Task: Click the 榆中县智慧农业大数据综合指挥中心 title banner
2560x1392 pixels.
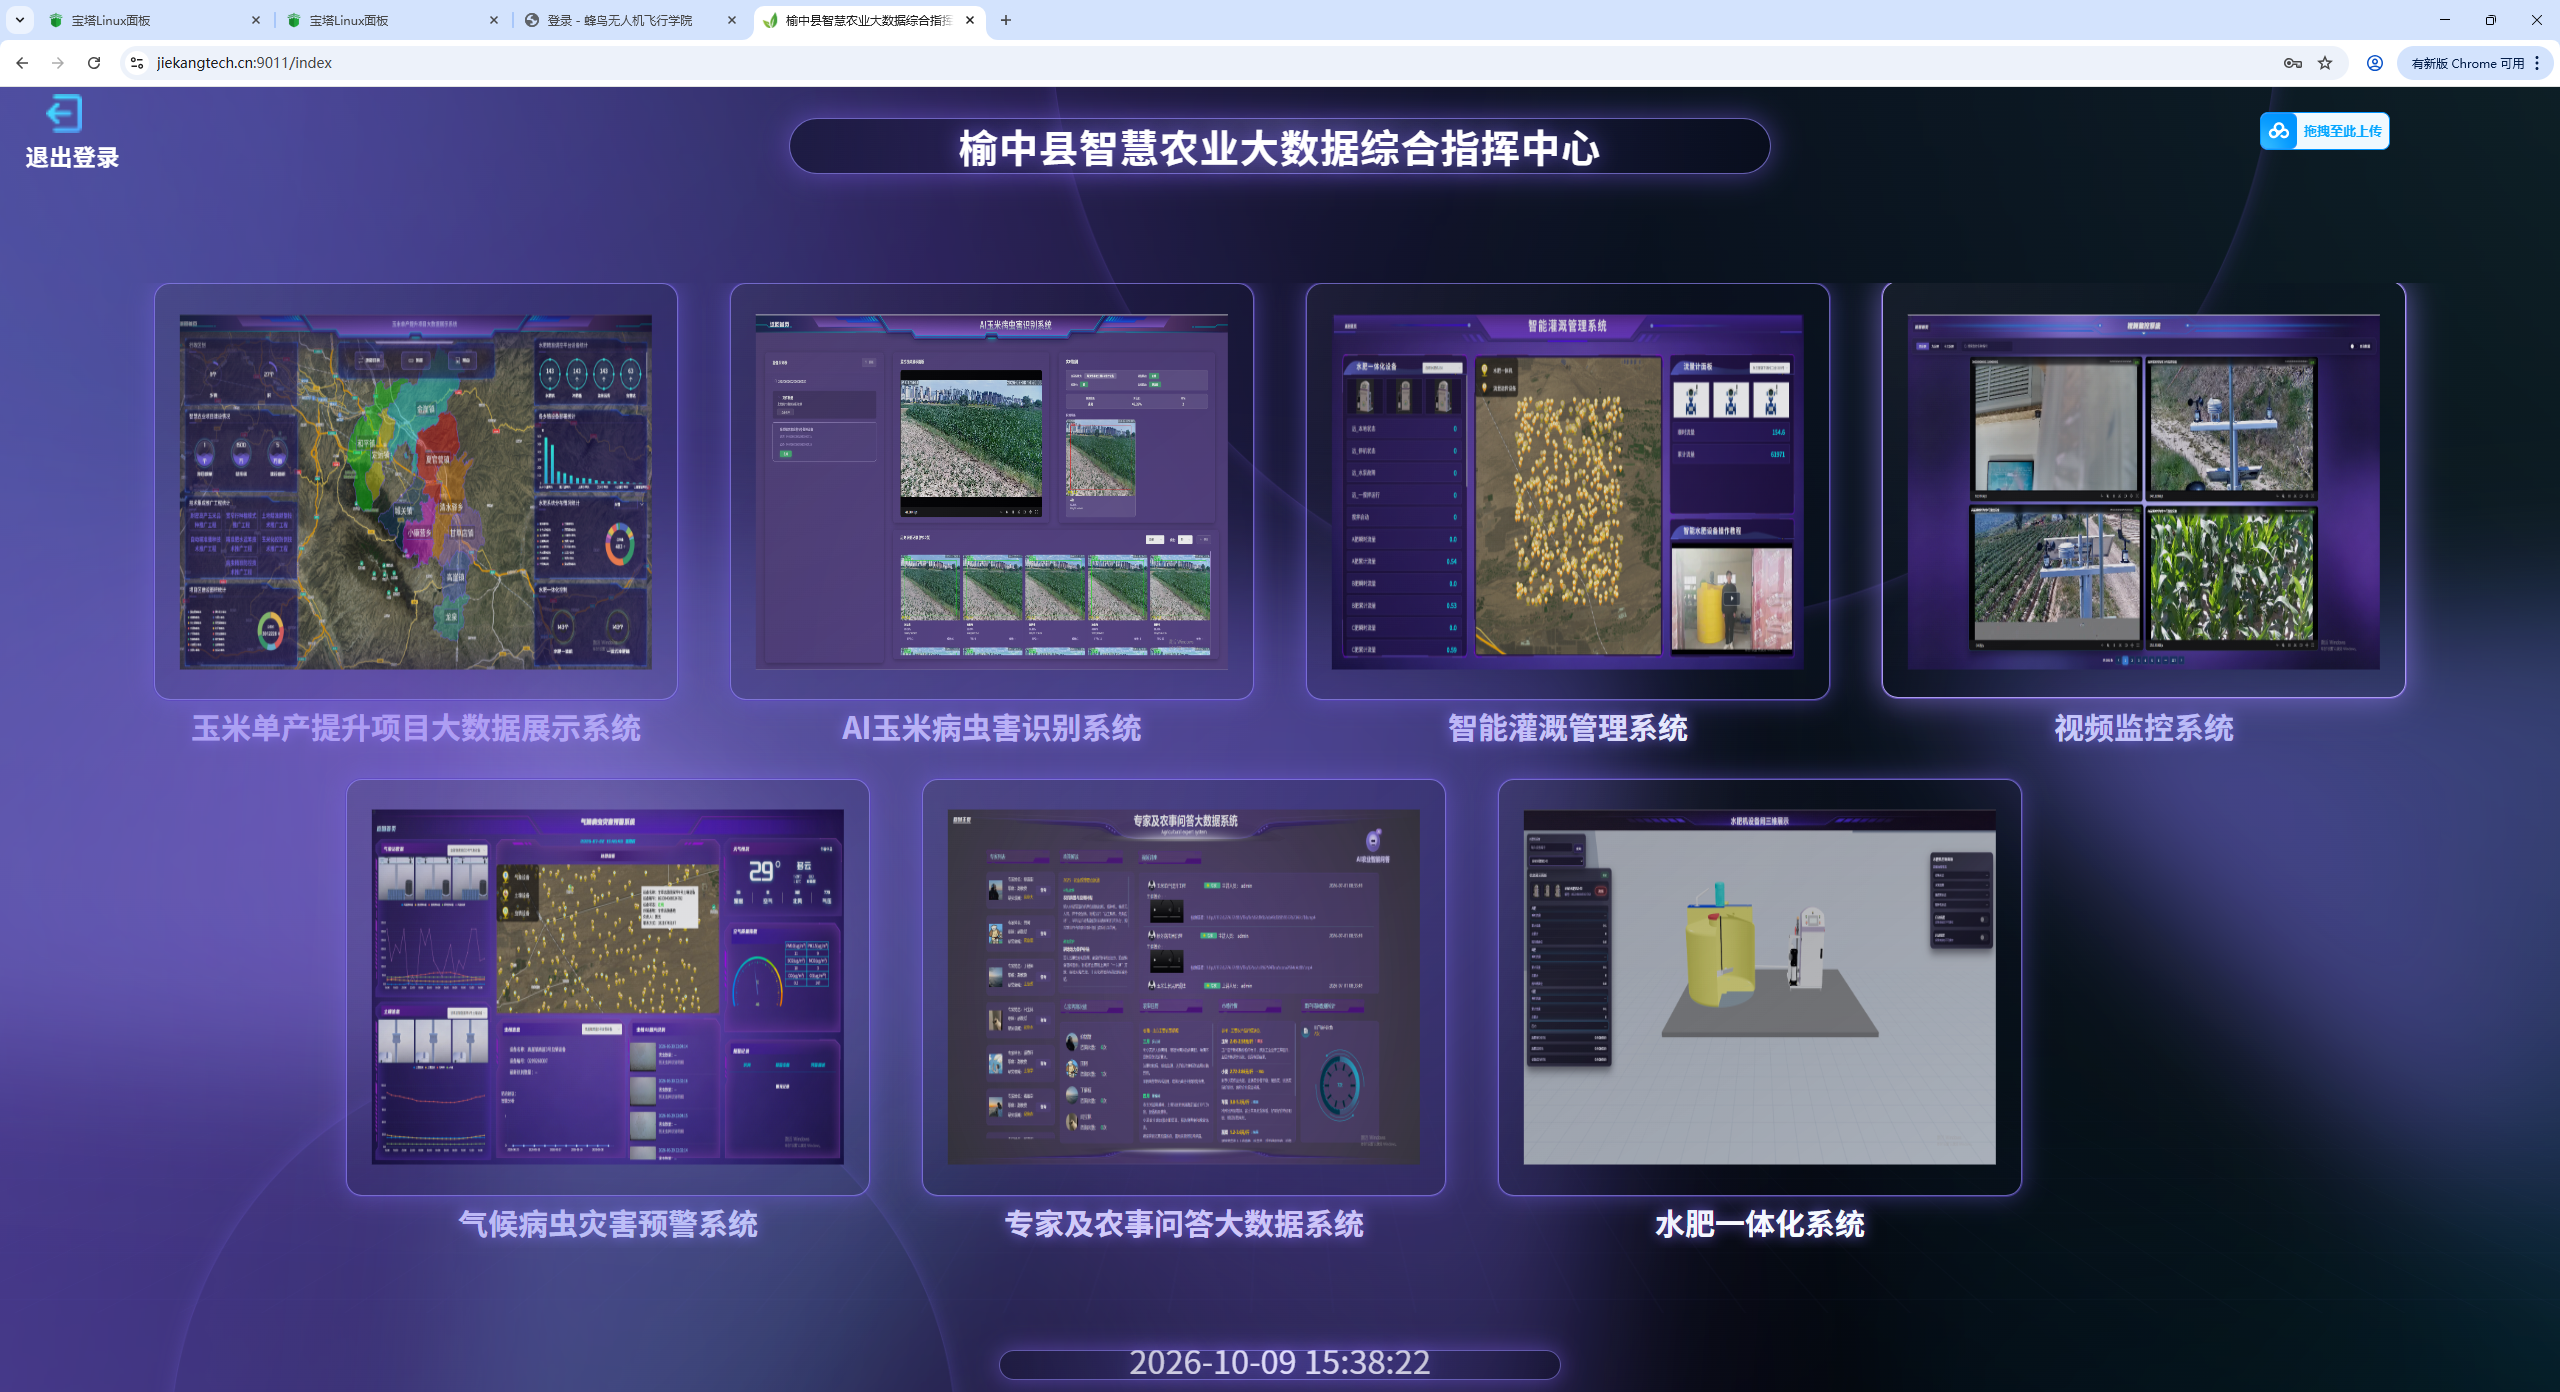Action: [x=1279, y=147]
